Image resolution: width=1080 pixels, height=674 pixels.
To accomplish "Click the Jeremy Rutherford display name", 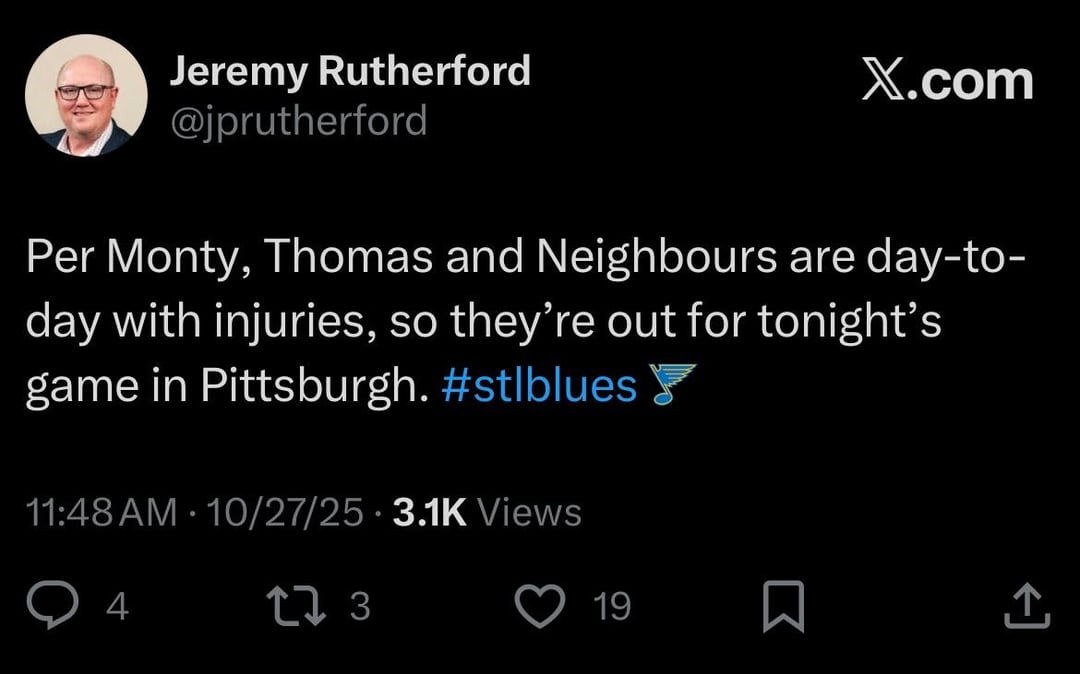I will tap(352, 70).
